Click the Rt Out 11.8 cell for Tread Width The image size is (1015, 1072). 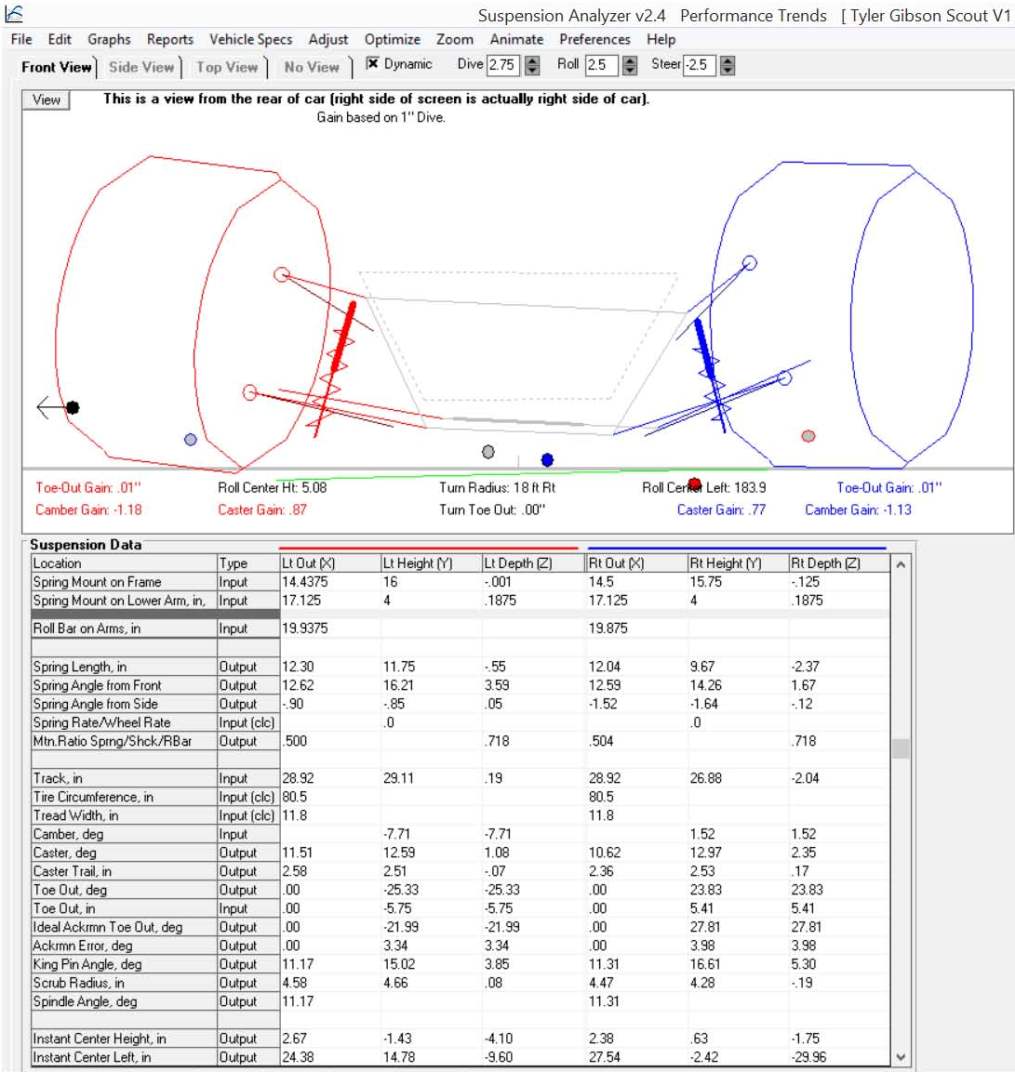637,815
